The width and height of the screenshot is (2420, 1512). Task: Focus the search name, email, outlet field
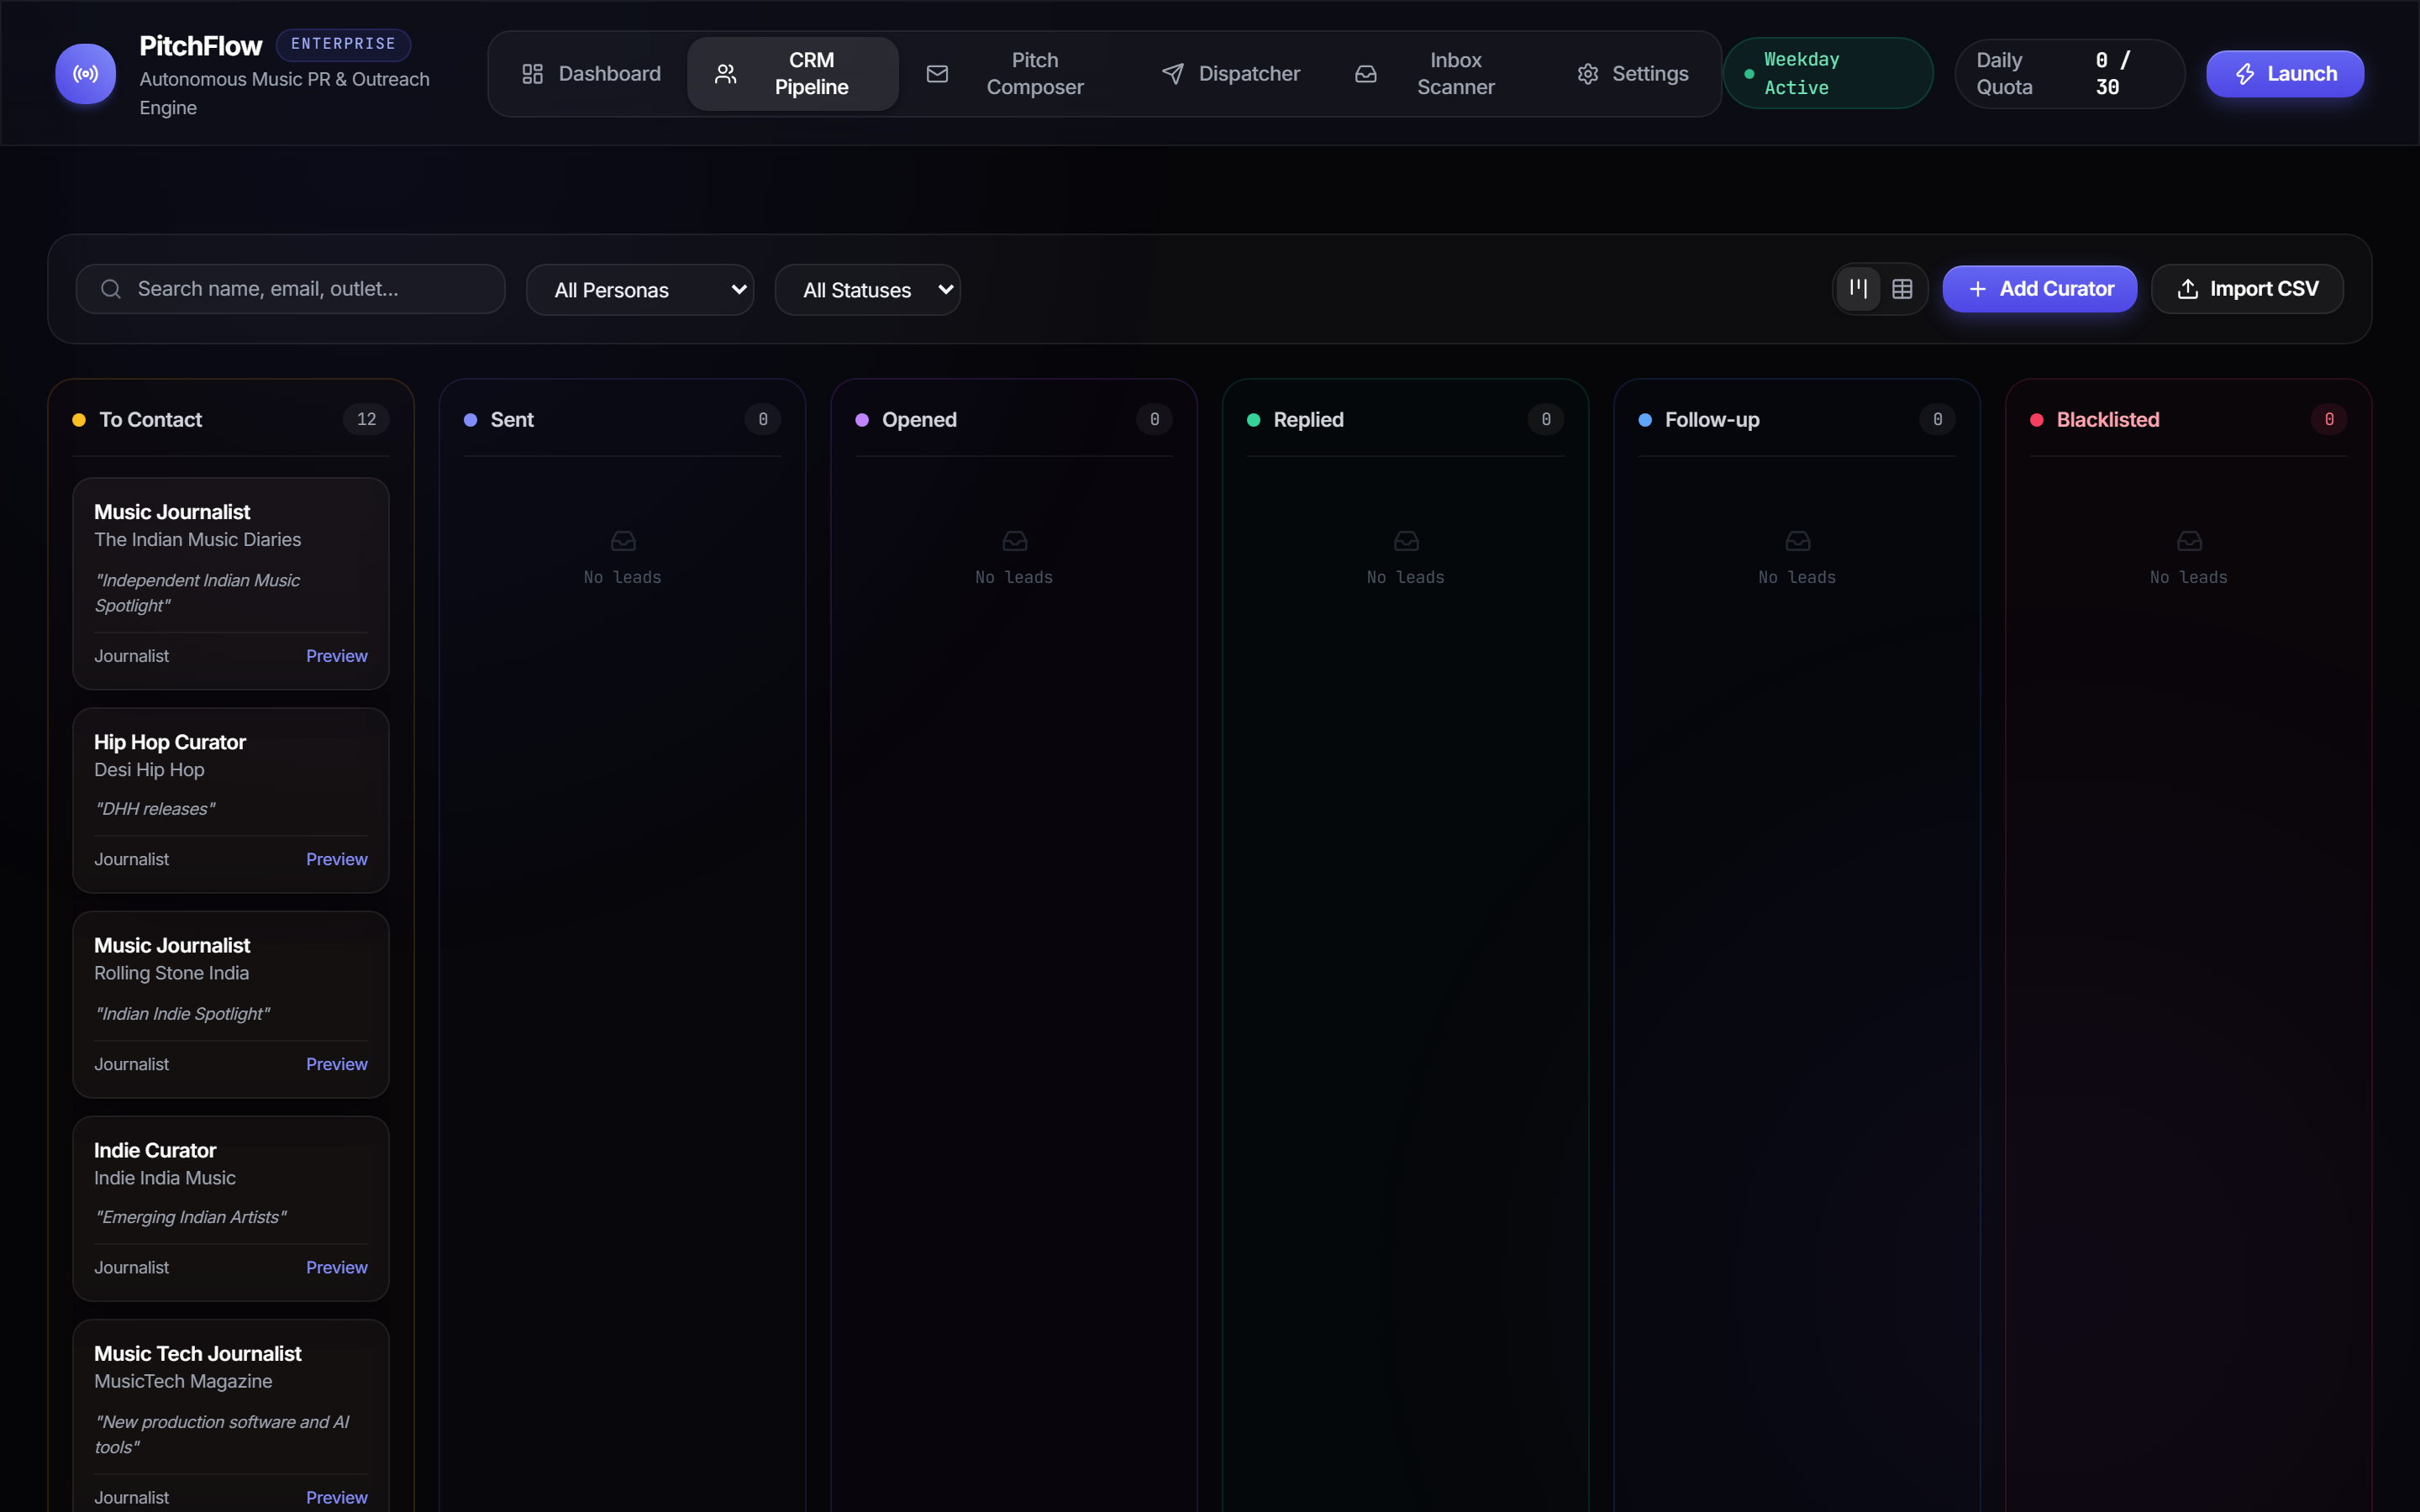(x=290, y=289)
